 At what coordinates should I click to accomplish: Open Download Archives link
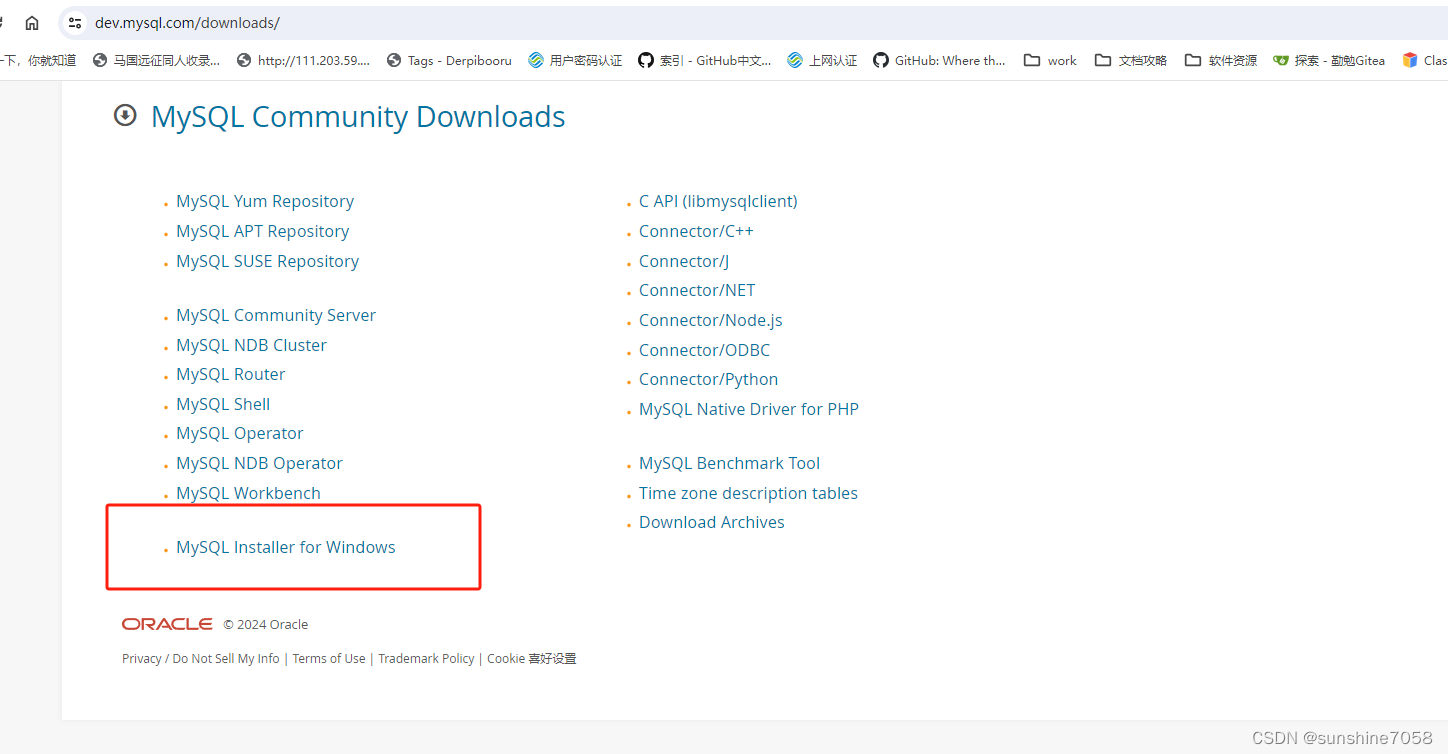(712, 522)
